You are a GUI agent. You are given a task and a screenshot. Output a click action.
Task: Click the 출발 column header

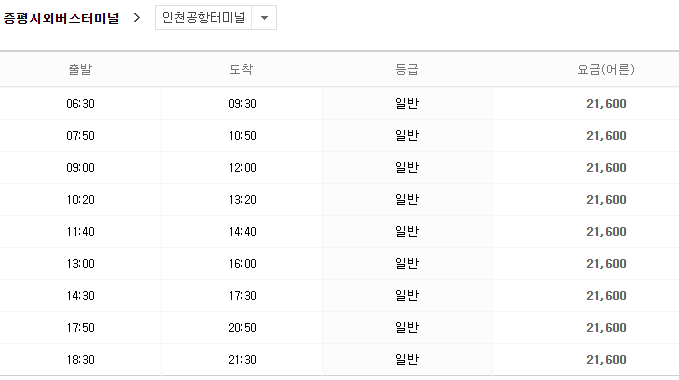pyautogui.click(x=80, y=69)
